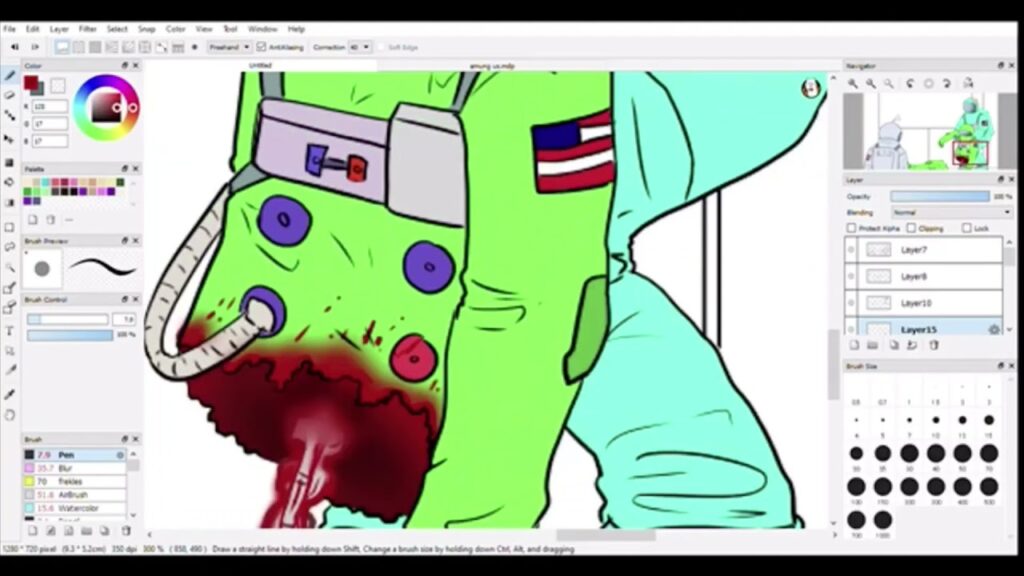
Task: Select the Blur brush
Action: click(x=74, y=468)
